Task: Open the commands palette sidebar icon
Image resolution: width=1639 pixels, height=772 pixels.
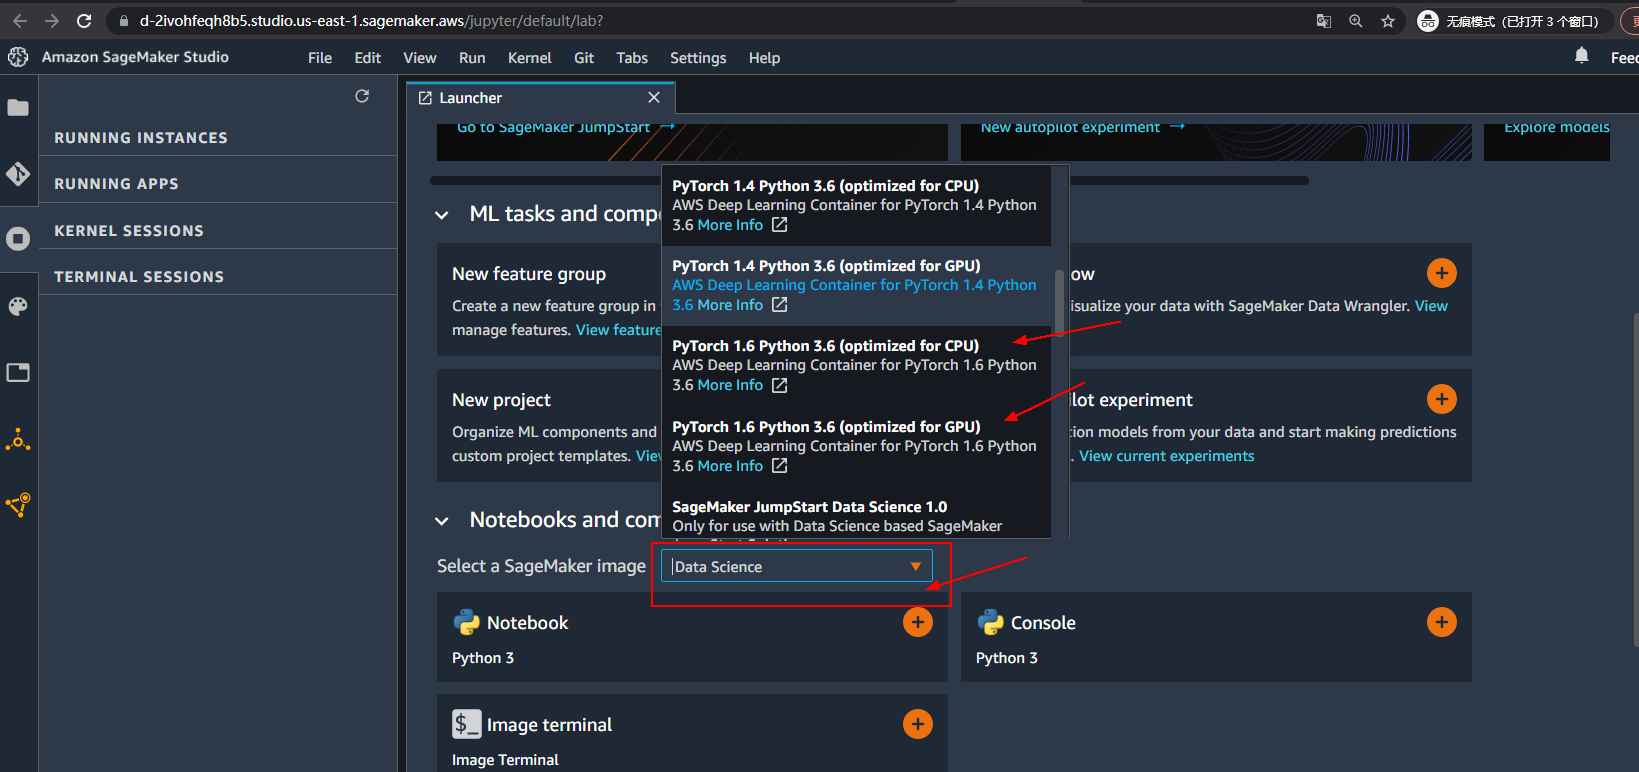Action: 18,306
